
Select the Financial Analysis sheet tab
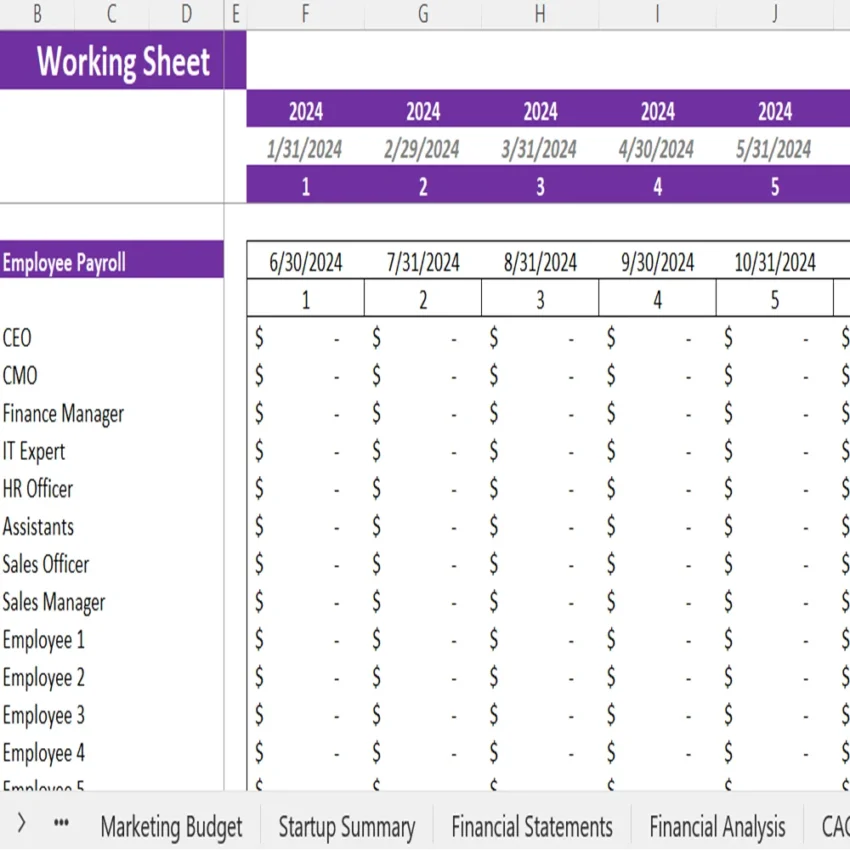point(716,827)
